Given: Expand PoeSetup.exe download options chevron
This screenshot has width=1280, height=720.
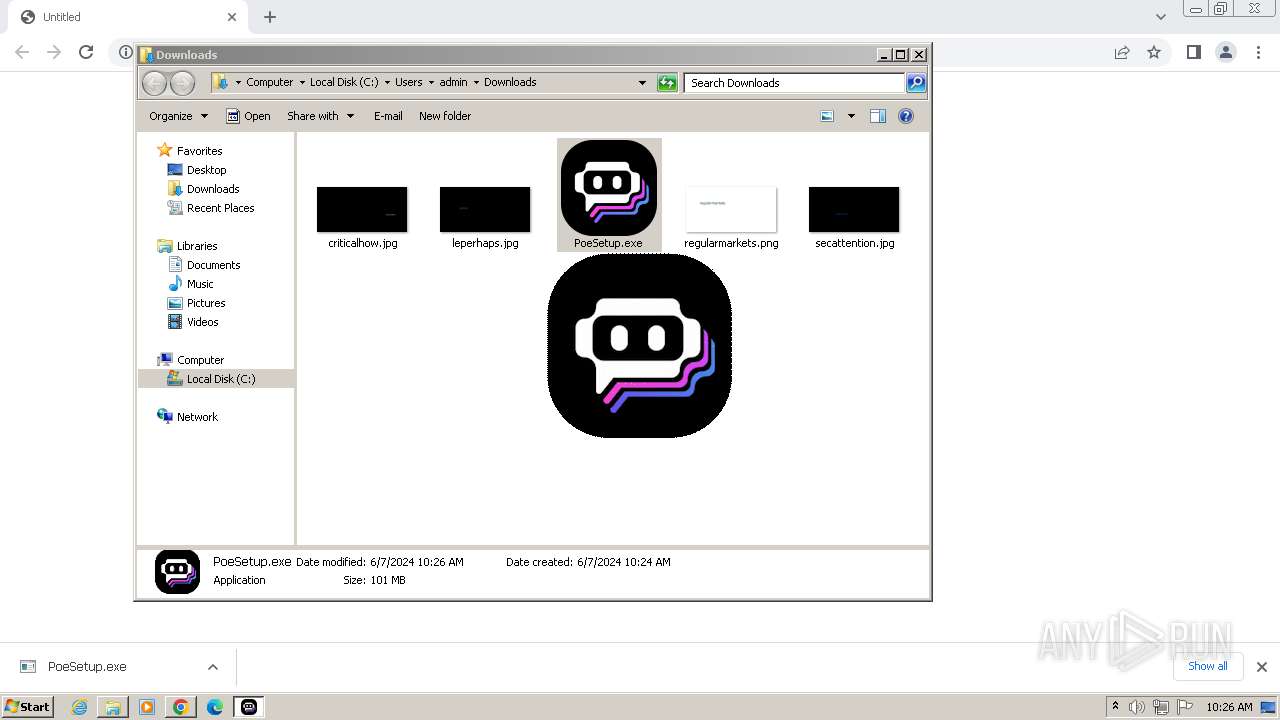Looking at the screenshot, I should (213, 667).
